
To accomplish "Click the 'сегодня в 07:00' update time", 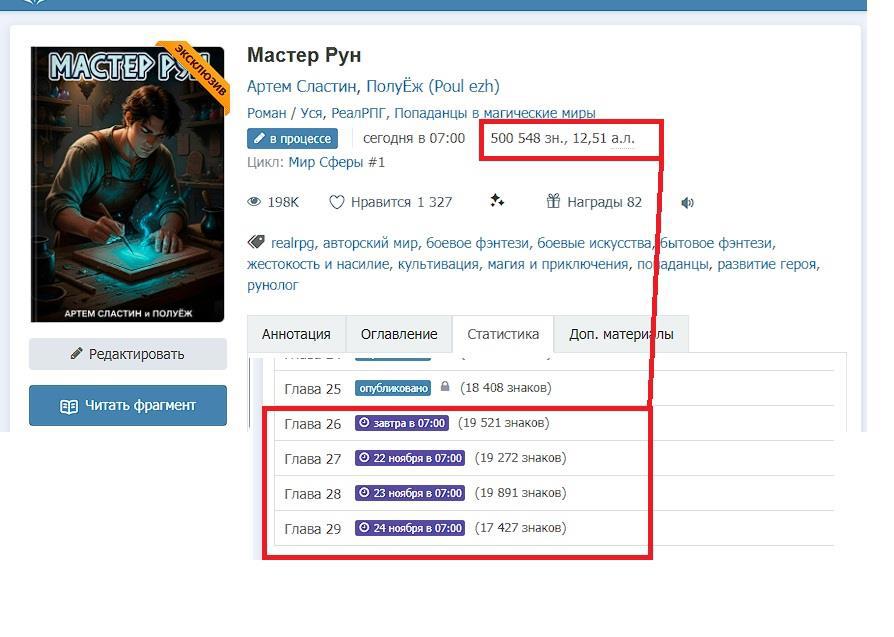I will pos(414,139).
